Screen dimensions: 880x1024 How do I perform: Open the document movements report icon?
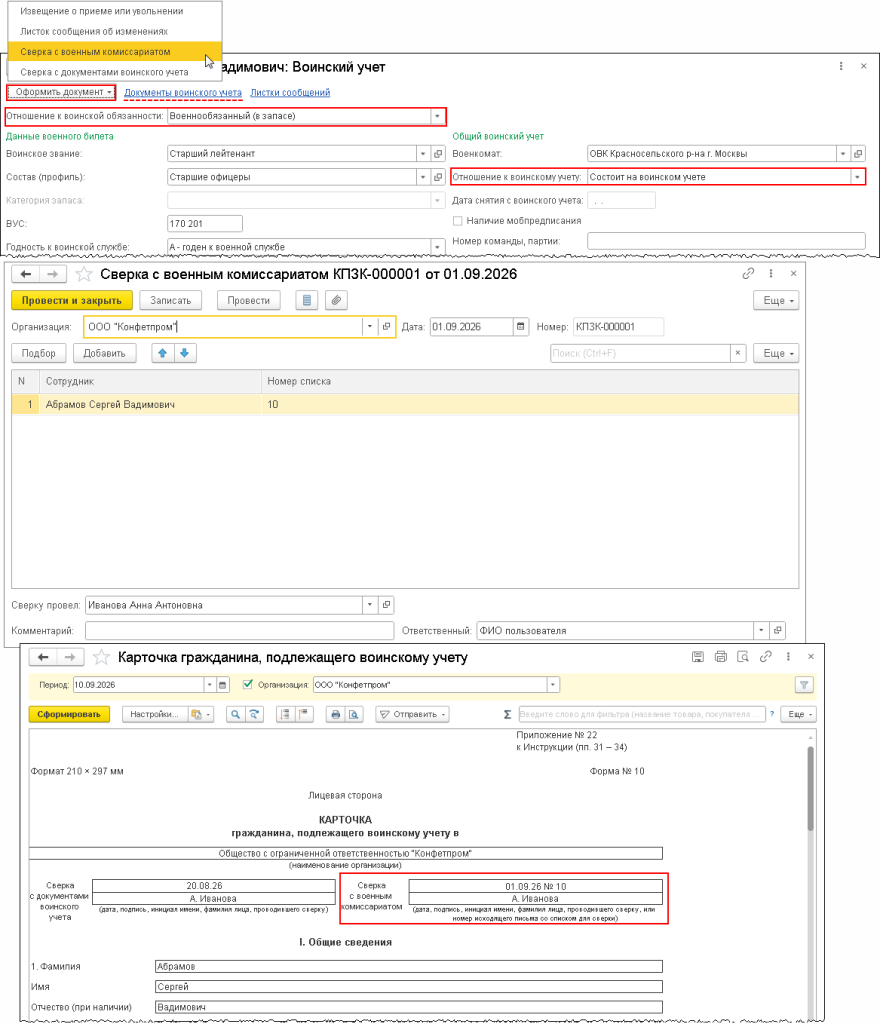pos(307,300)
